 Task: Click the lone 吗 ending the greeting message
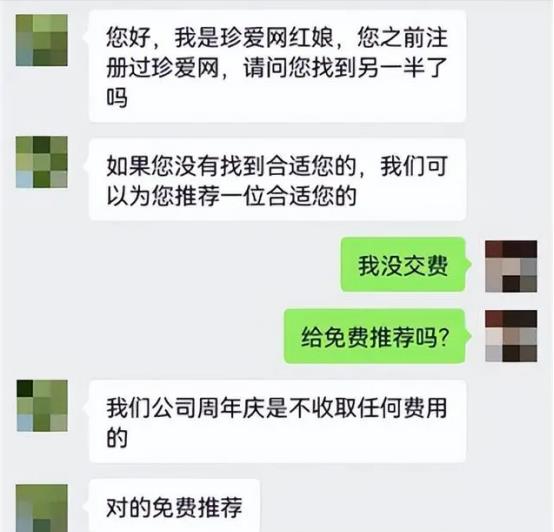coord(117,97)
